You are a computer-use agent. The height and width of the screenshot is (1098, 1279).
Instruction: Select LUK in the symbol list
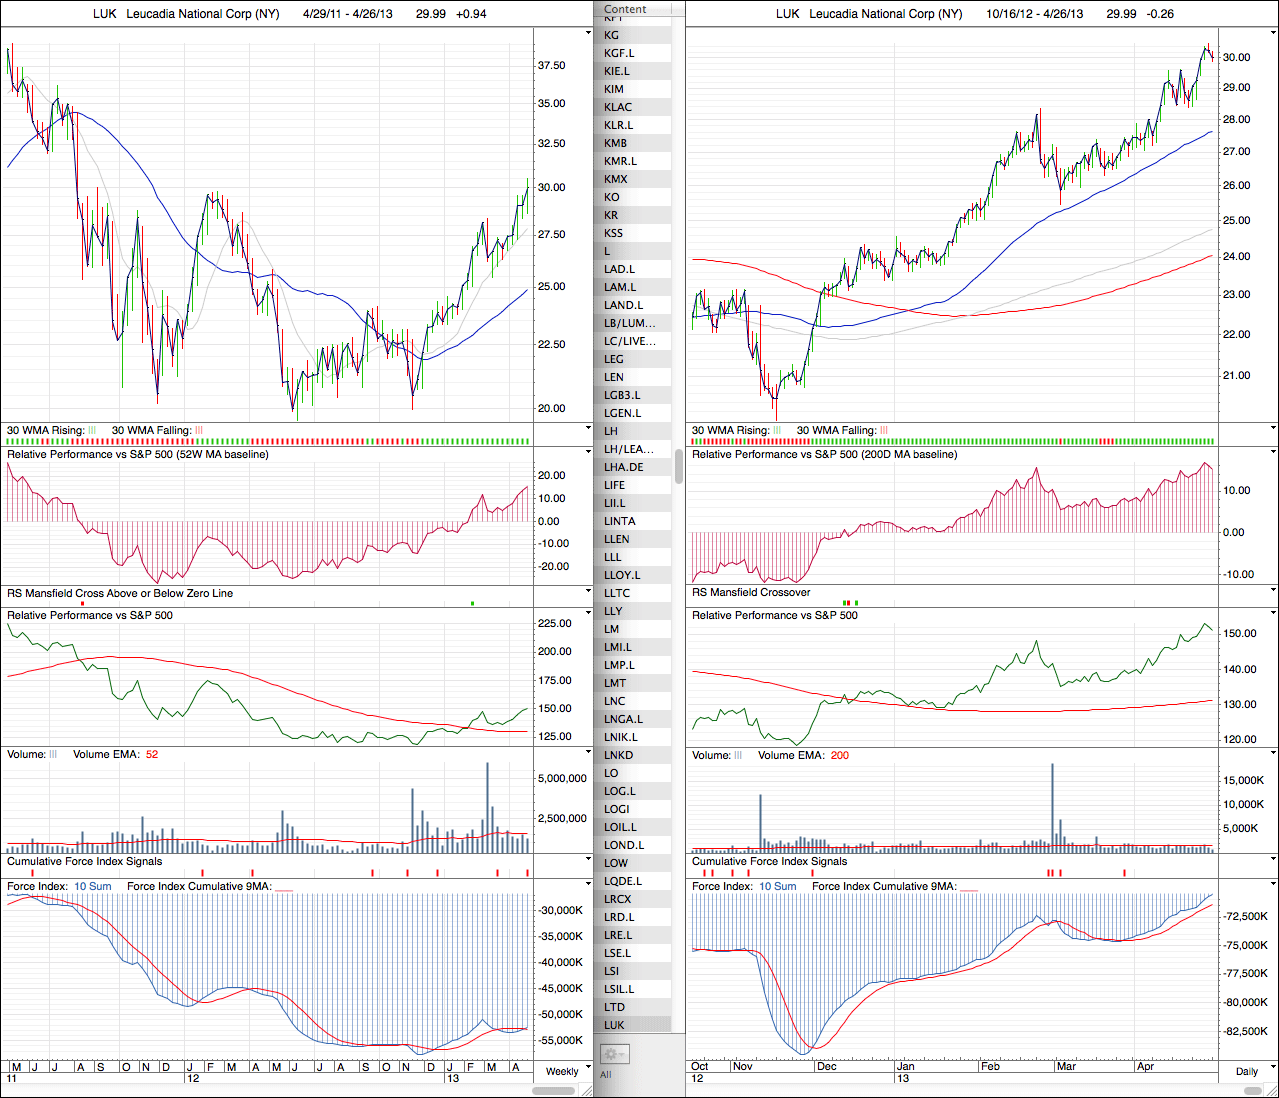tap(614, 1025)
